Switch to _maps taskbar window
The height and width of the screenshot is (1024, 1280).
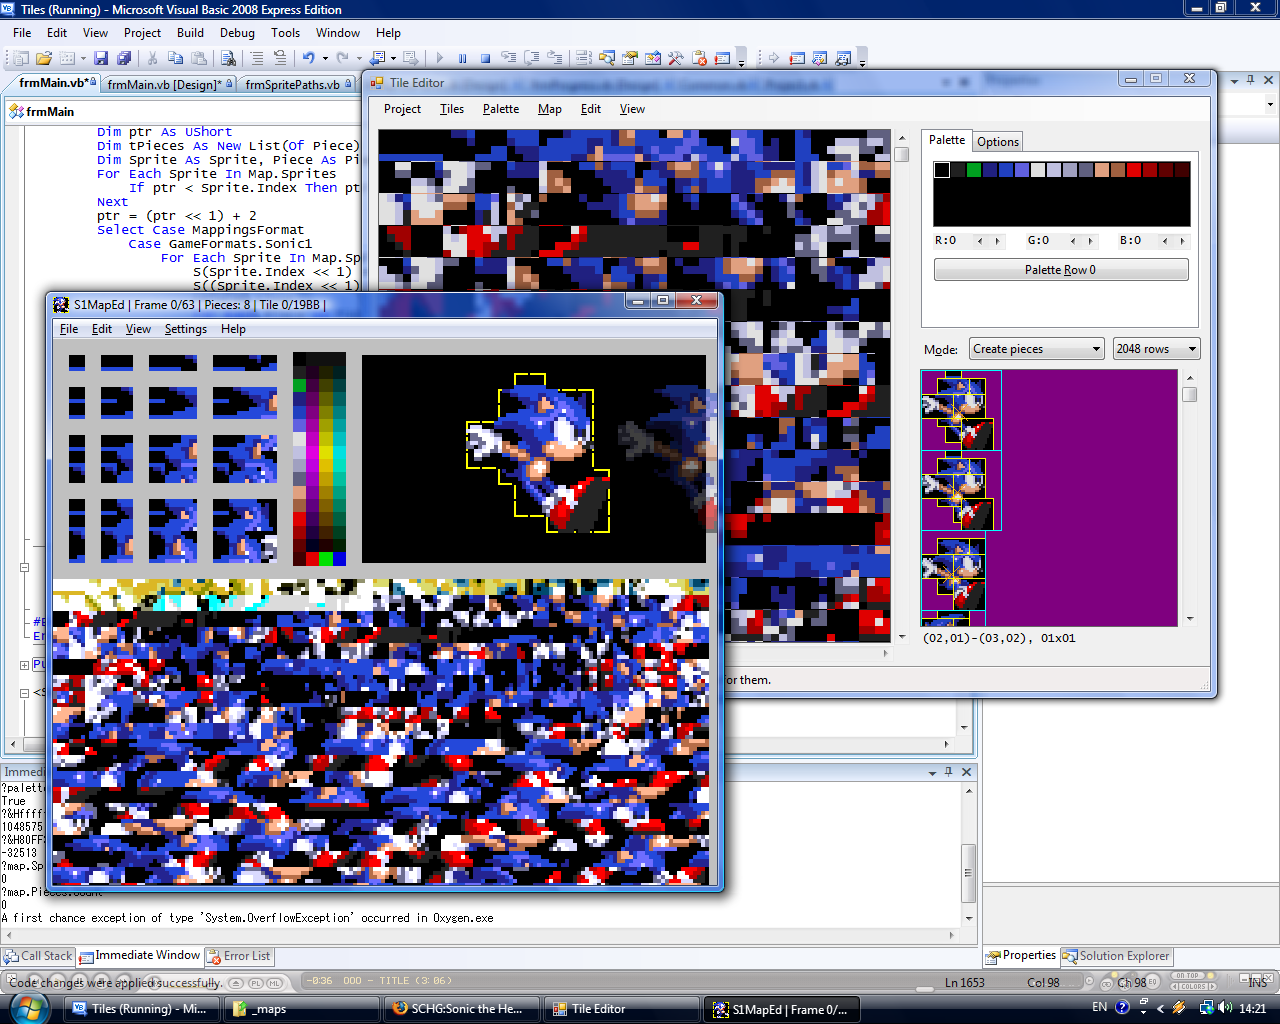[302, 1009]
